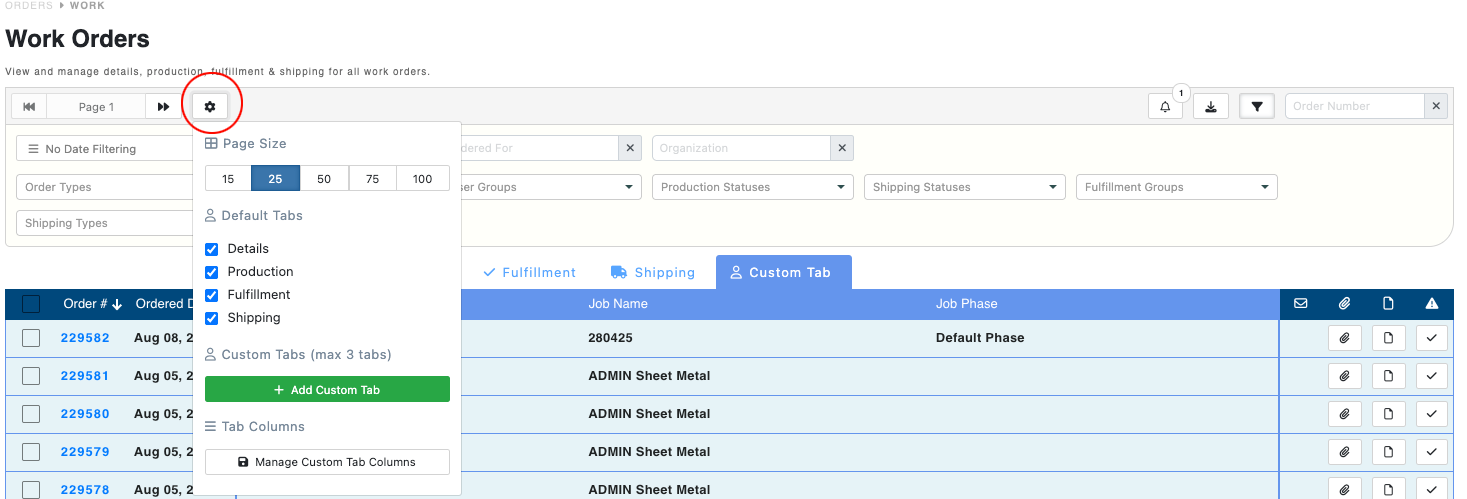The height and width of the screenshot is (499, 1467).
Task: Click the Job Name column header
Action: 618,304
